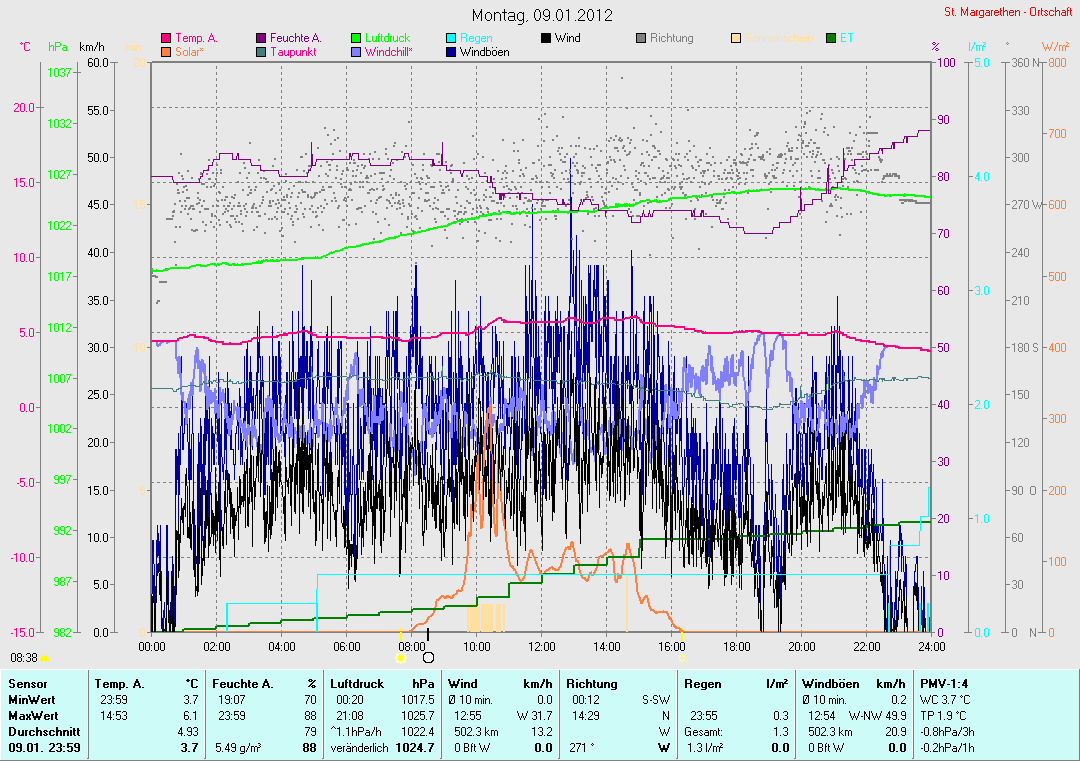1080x761 pixels.
Task: Click the -0.8hPa/3h pressure change value
Action: [x=947, y=731]
